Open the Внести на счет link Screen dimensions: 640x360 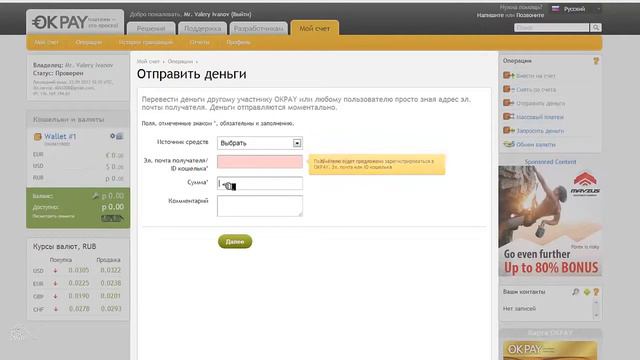click(536, 76)
